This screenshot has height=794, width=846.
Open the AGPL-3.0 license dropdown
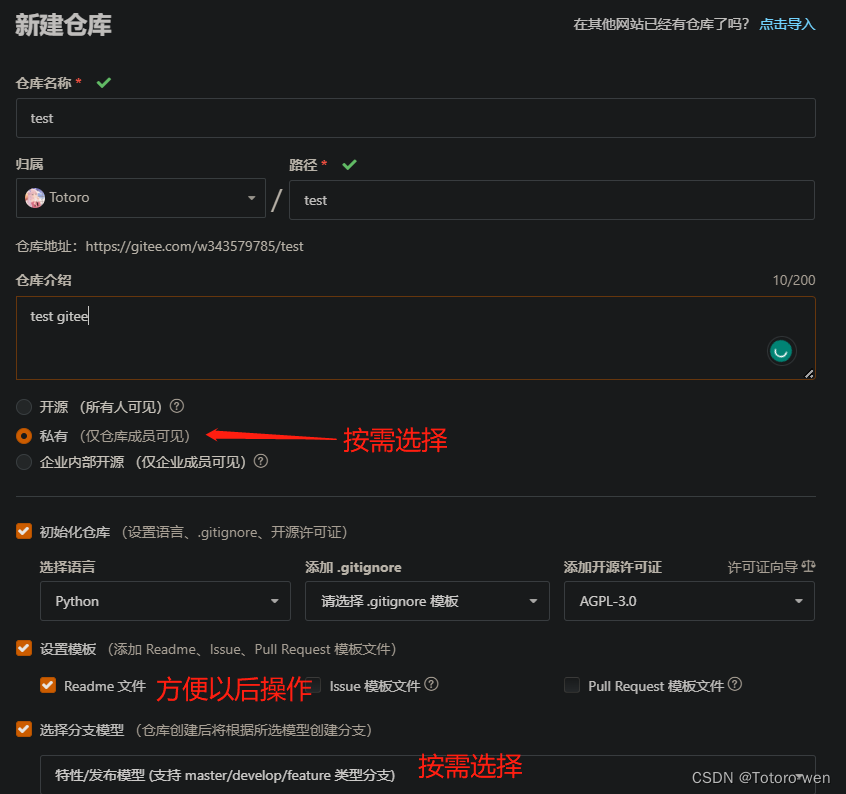pos(689,601)
